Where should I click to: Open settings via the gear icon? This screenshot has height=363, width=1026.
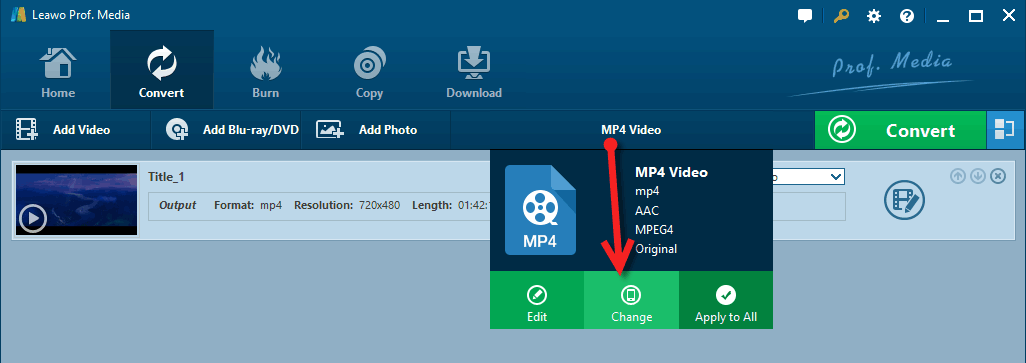[874, 16]
